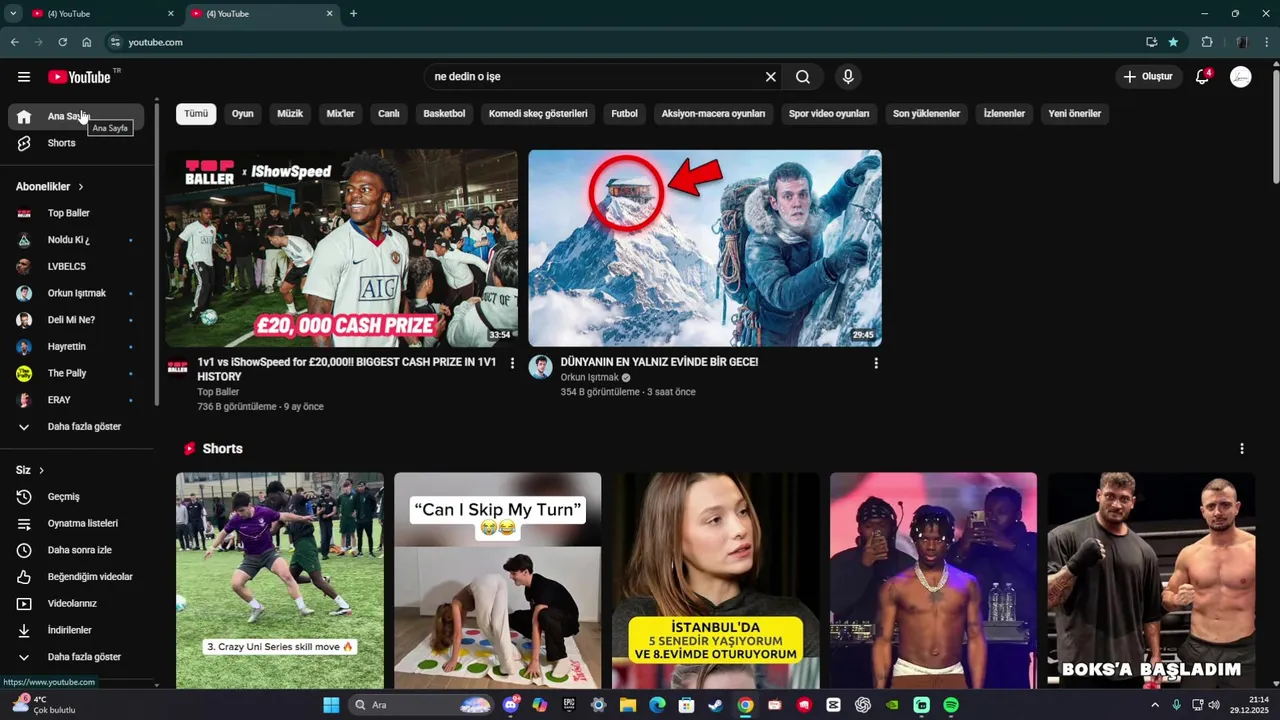Select the İzlenenler chip
The width and height of the screenshot is (1280, 720).
tap(1004, 114)
